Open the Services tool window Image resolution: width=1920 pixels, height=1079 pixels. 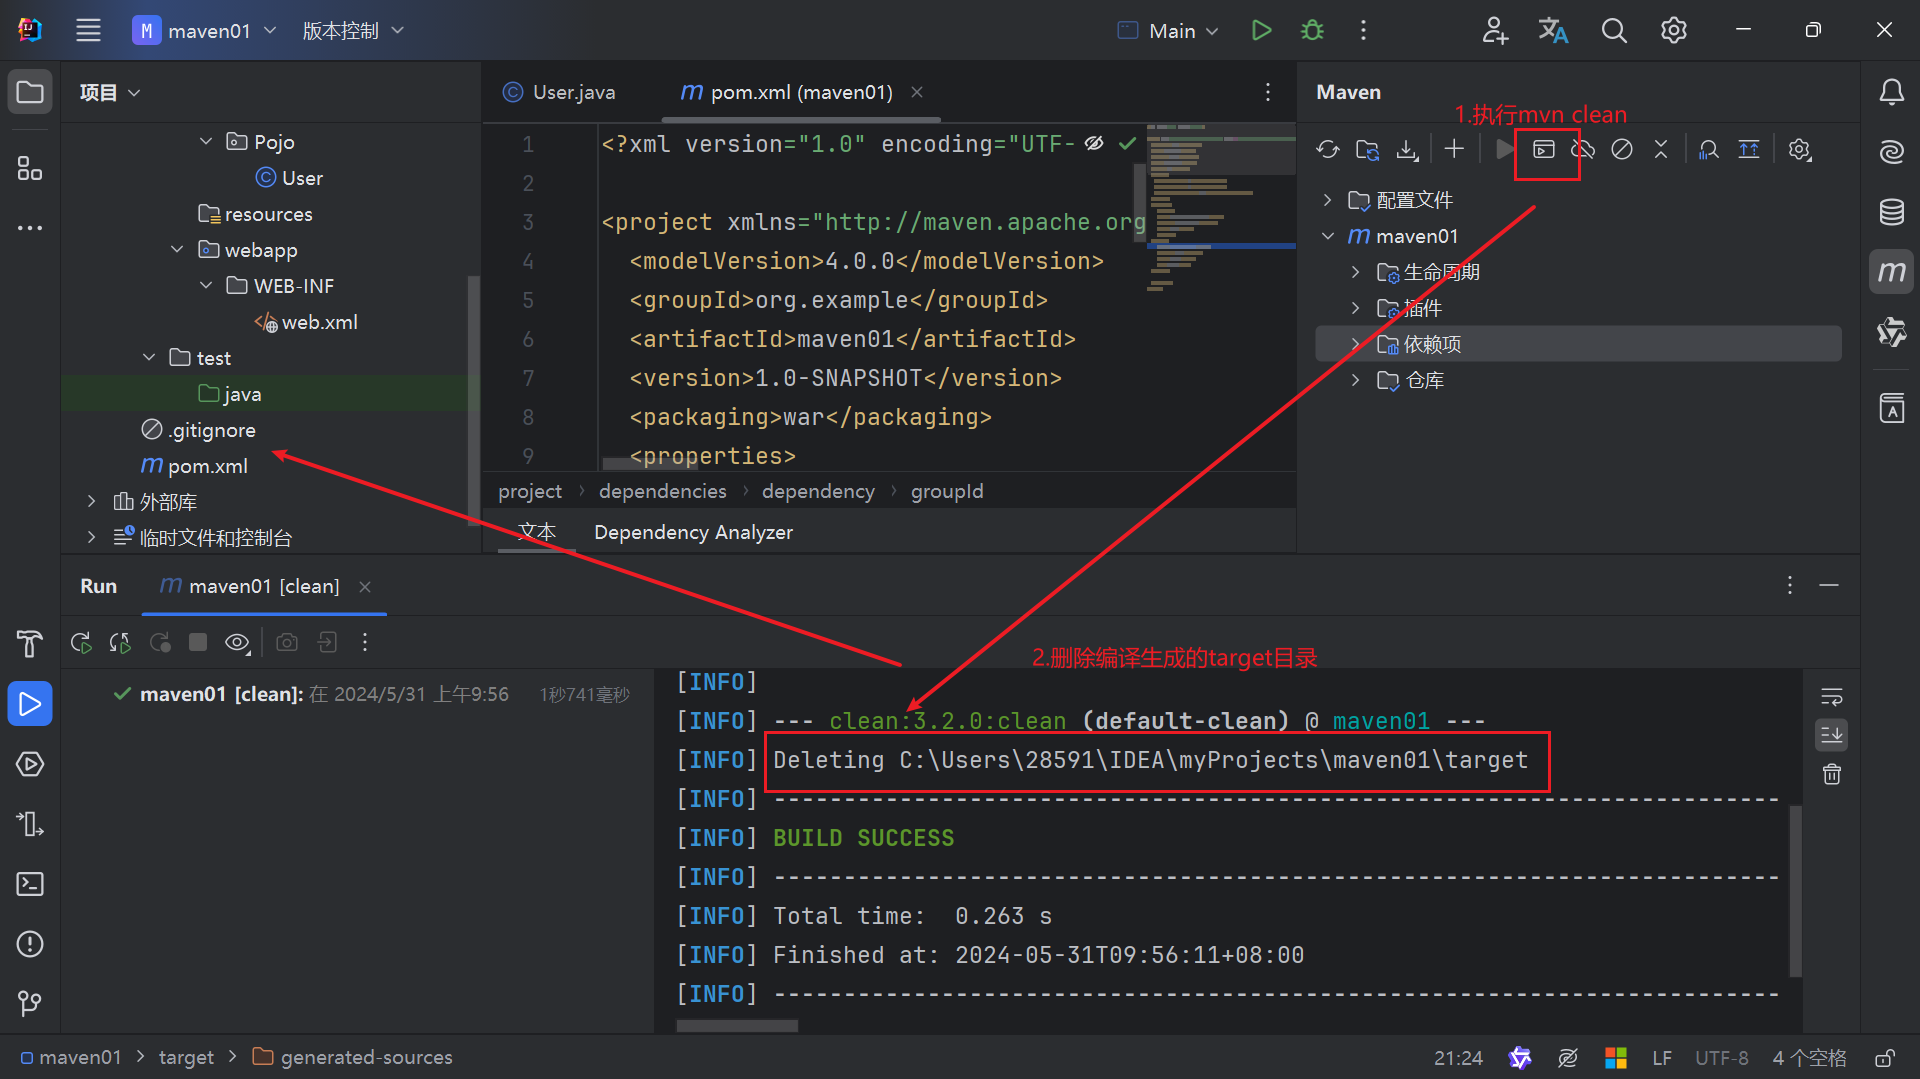(30, 764)
